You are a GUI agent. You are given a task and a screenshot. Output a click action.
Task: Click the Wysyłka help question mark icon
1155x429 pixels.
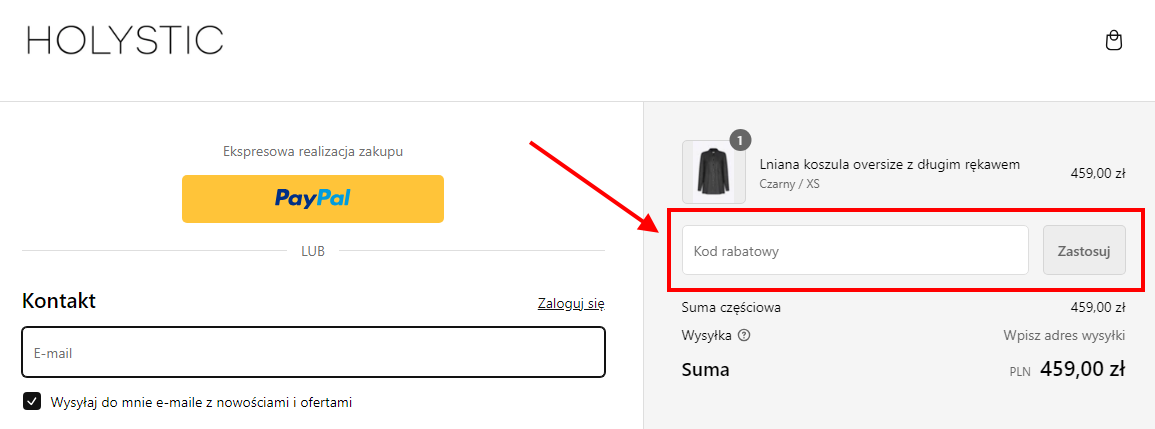point(744,335)
